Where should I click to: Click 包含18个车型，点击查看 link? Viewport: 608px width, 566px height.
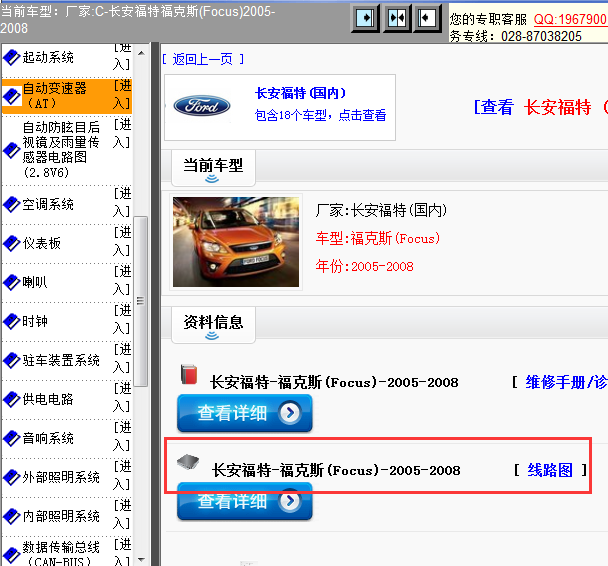pyautogui.click(x=320, y=115)
